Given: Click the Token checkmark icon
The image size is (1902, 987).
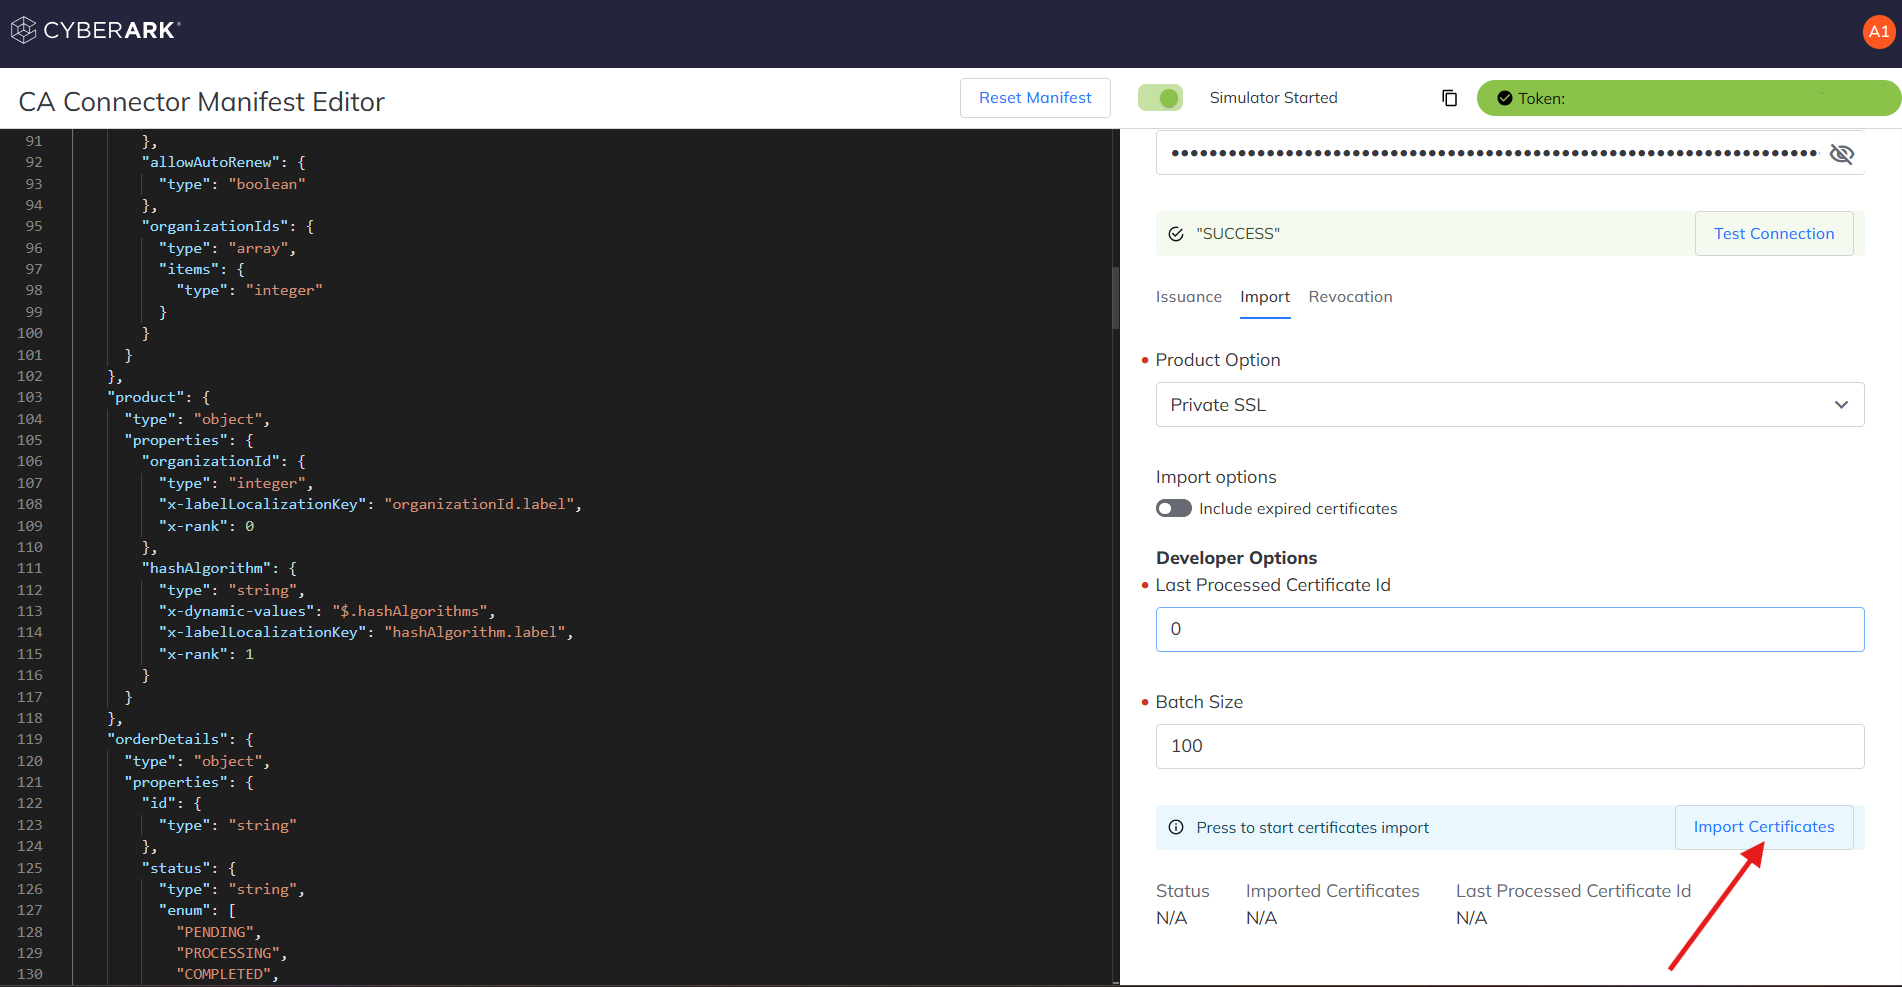Looking at the screenshot, I should (1504, 98).
